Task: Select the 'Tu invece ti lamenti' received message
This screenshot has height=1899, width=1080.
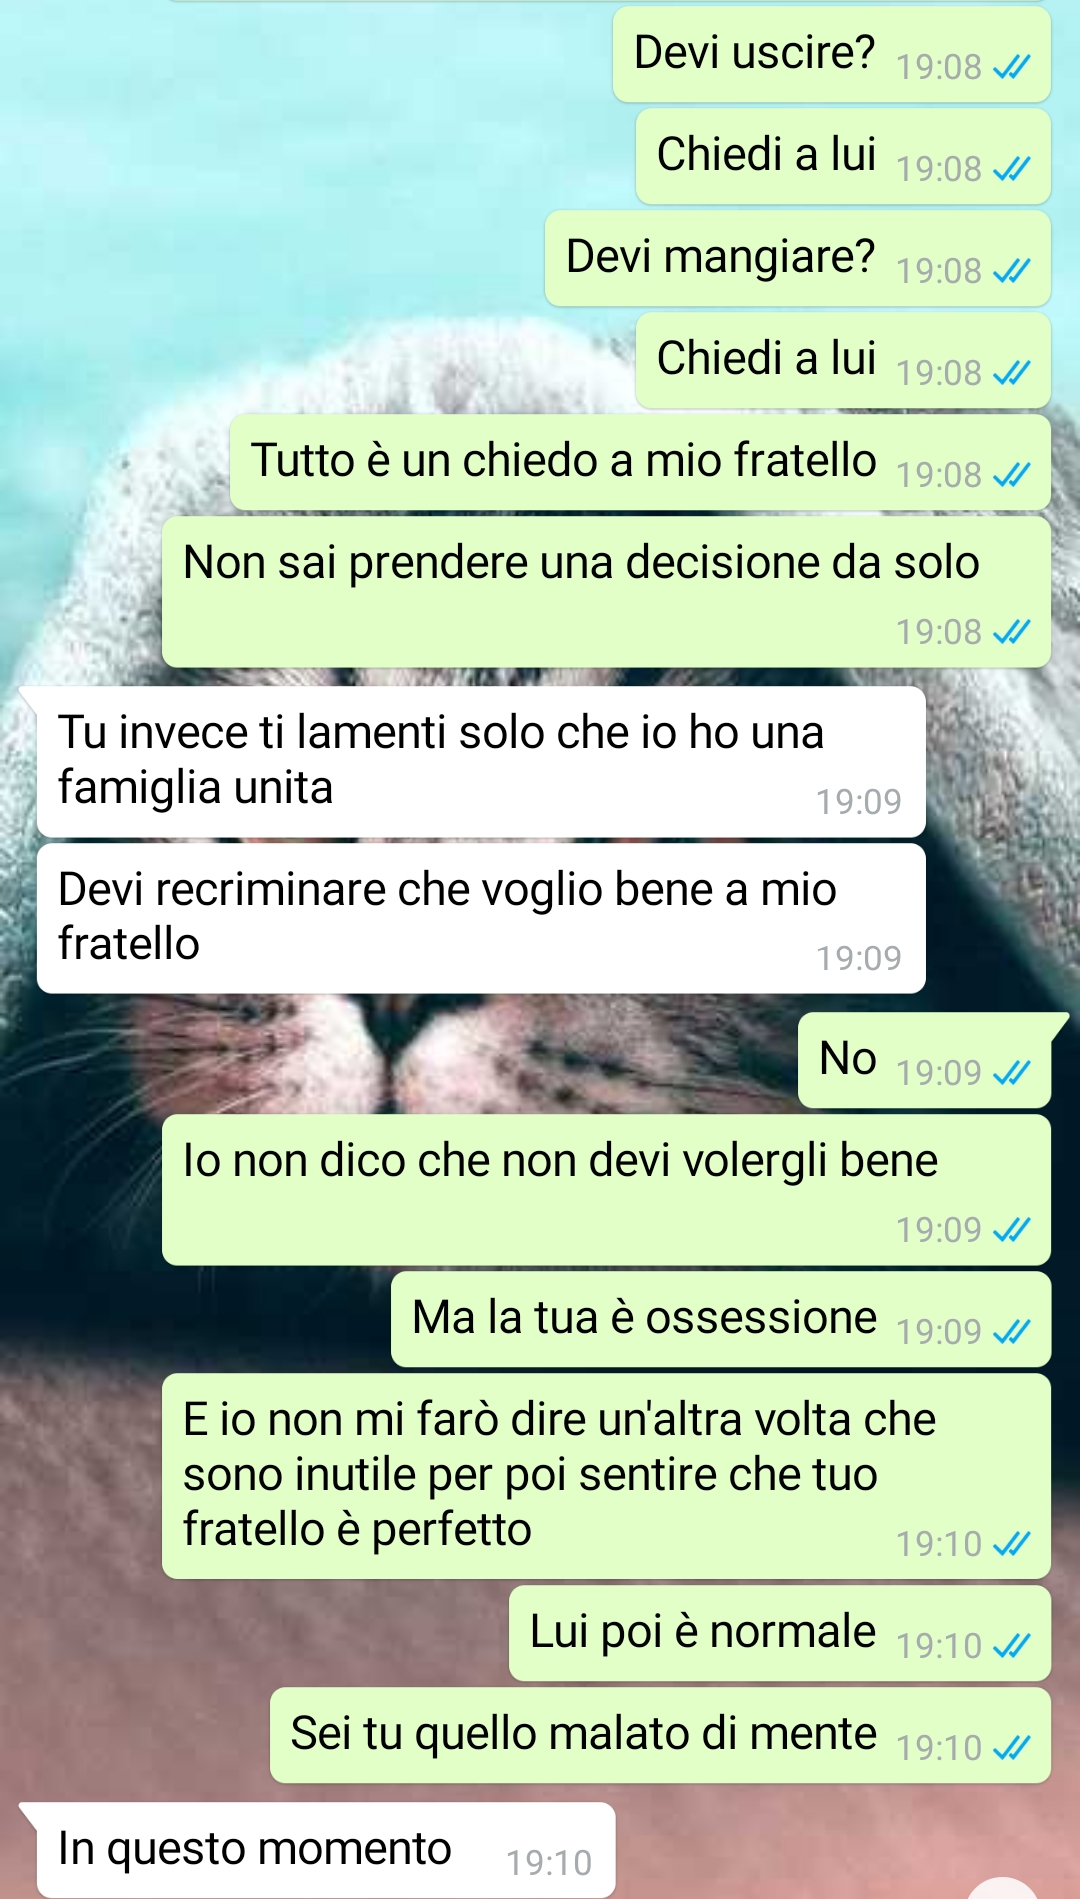Action: [481, 762]
